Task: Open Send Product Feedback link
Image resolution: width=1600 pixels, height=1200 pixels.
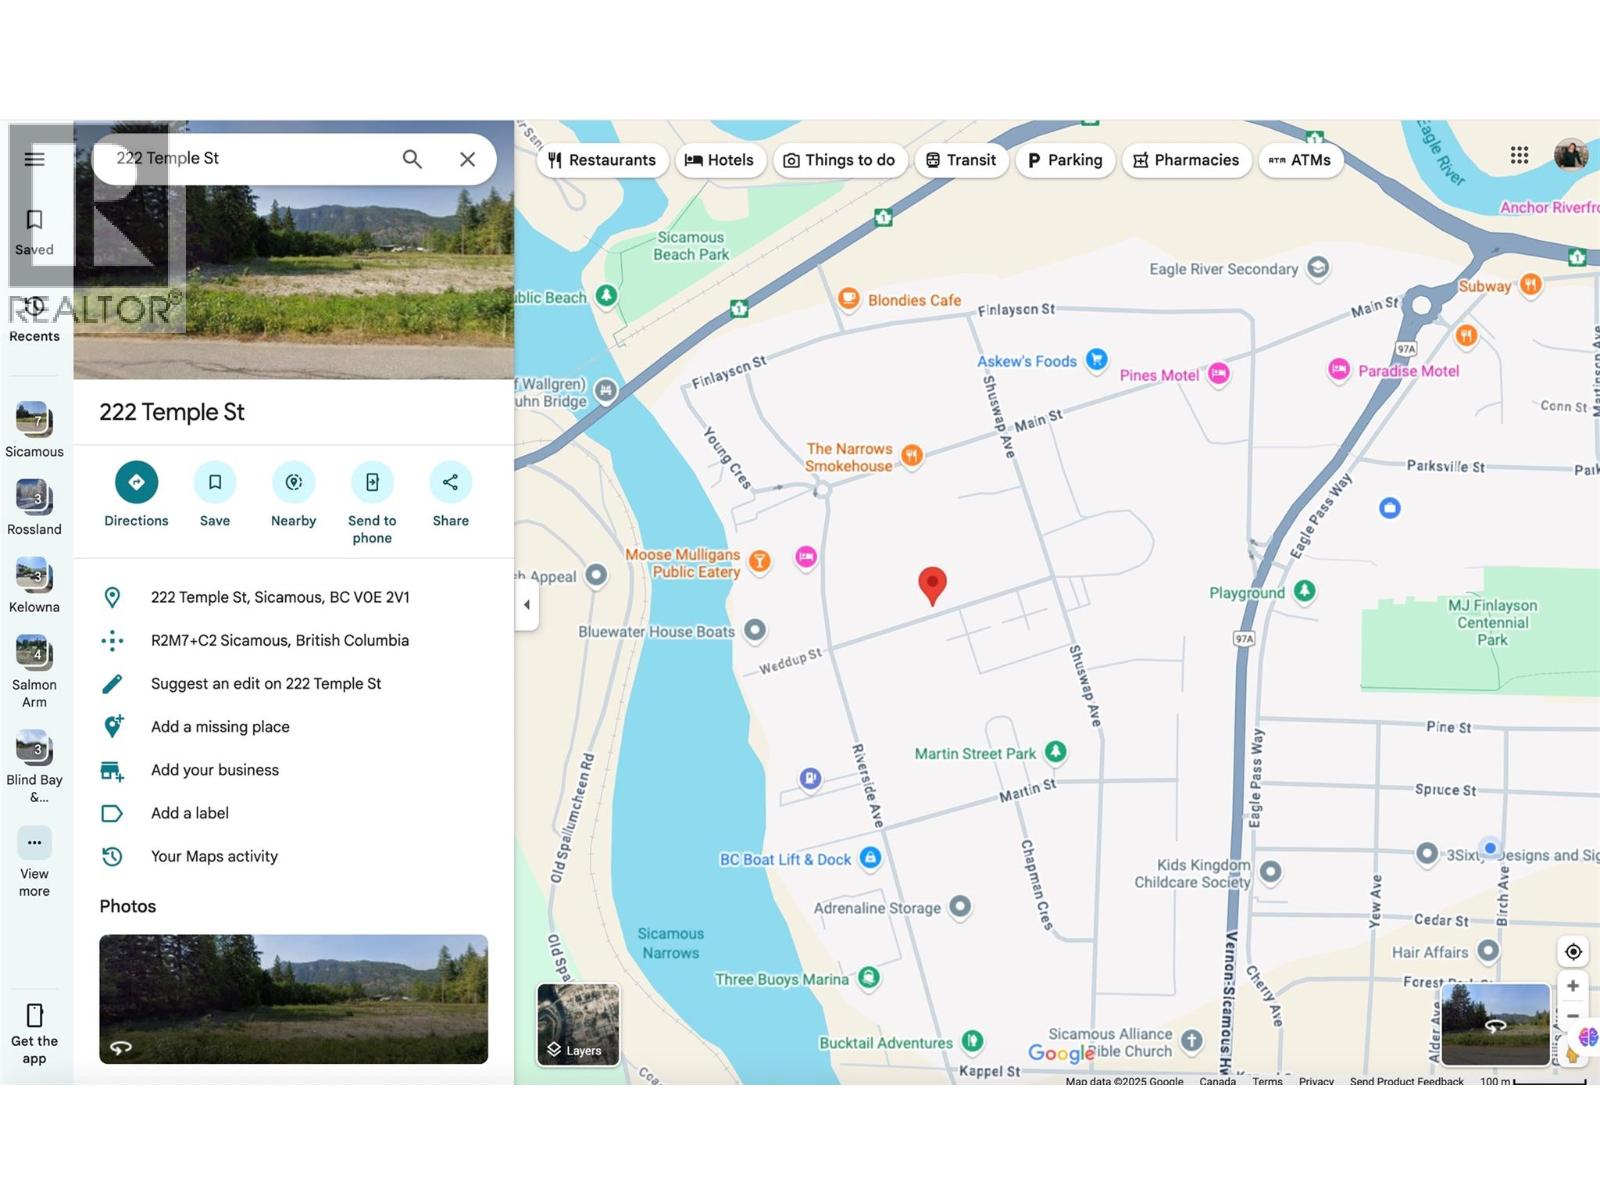Action: point(1406,1082)
